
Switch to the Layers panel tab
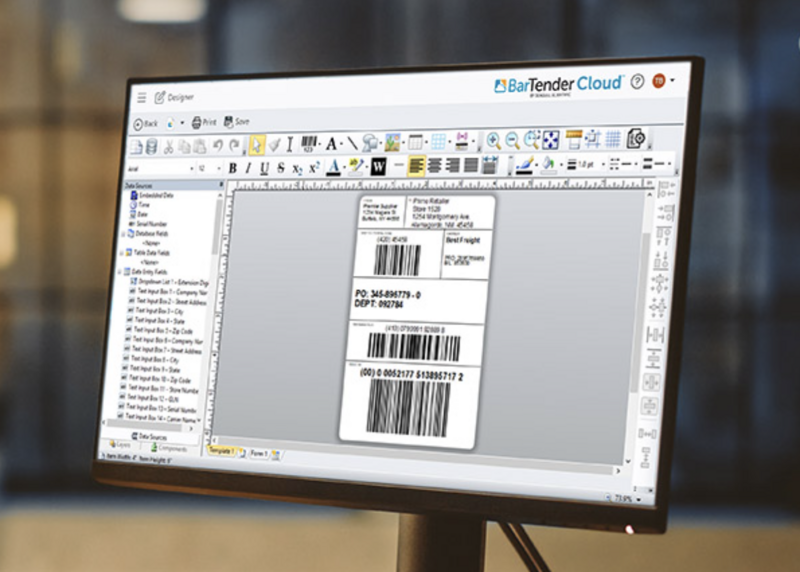pyautogui.click(x=120, y=445)
